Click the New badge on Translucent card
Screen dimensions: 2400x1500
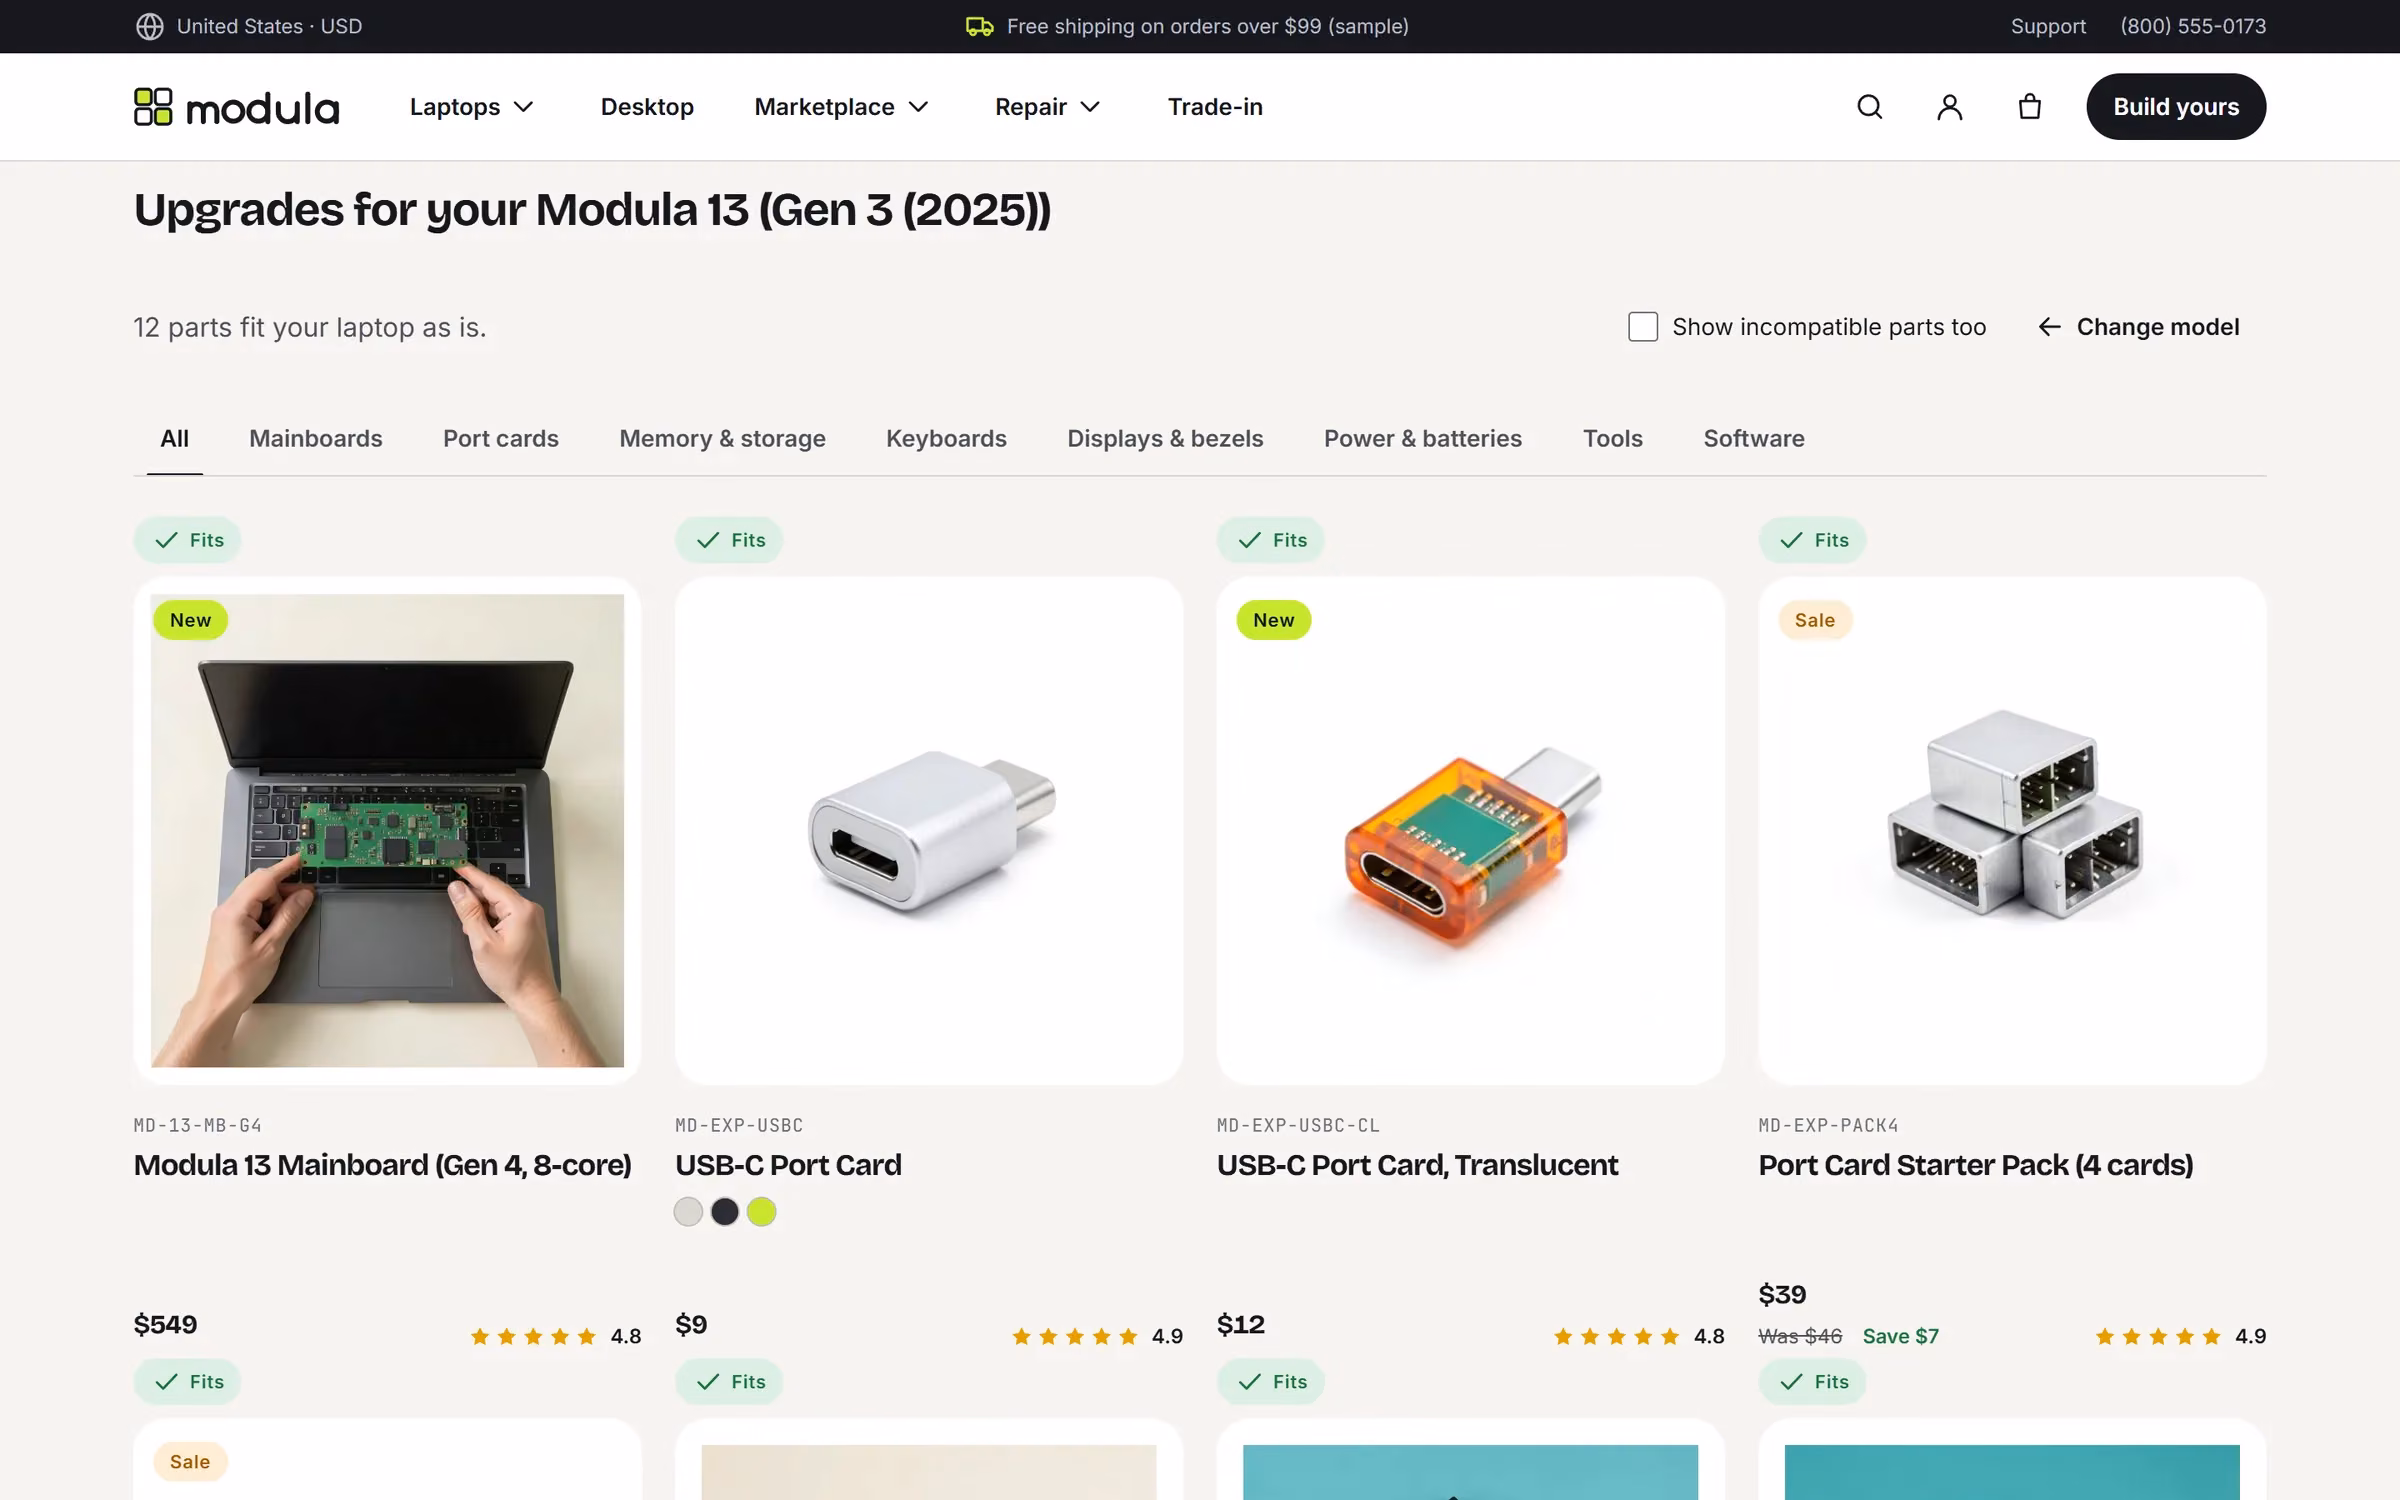click(x=1273, y=620)
